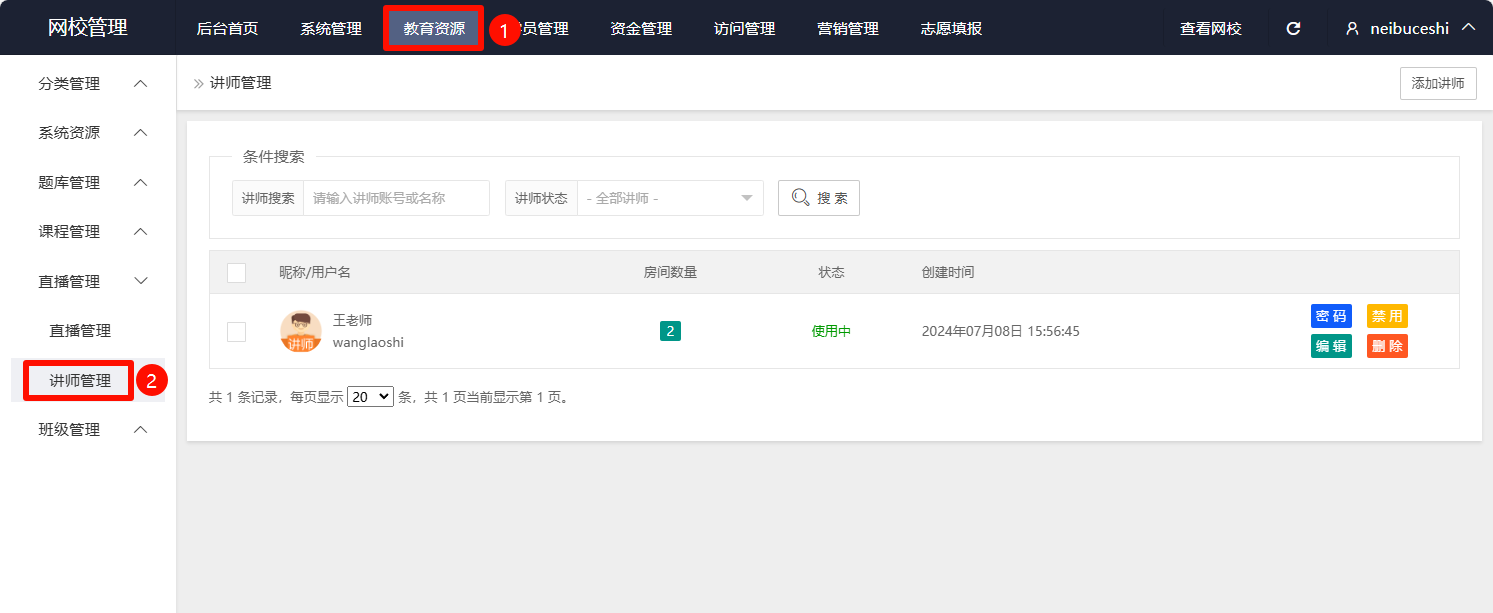Click the magnifier icon on the search button
Viewport: 1493px width, 613px height.
[x=800, y=197]
